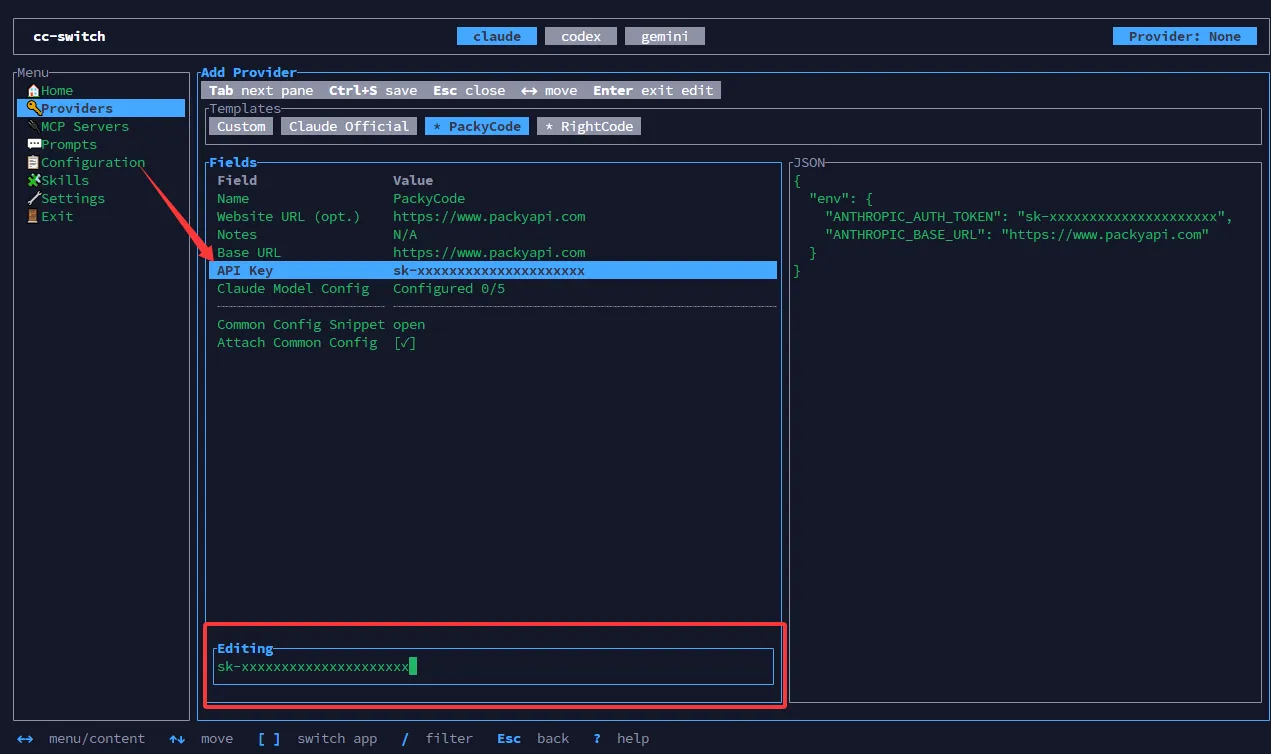Click the Ctrl+S save hint
The height and width of the screenshot is (754, 1271).
373,90
